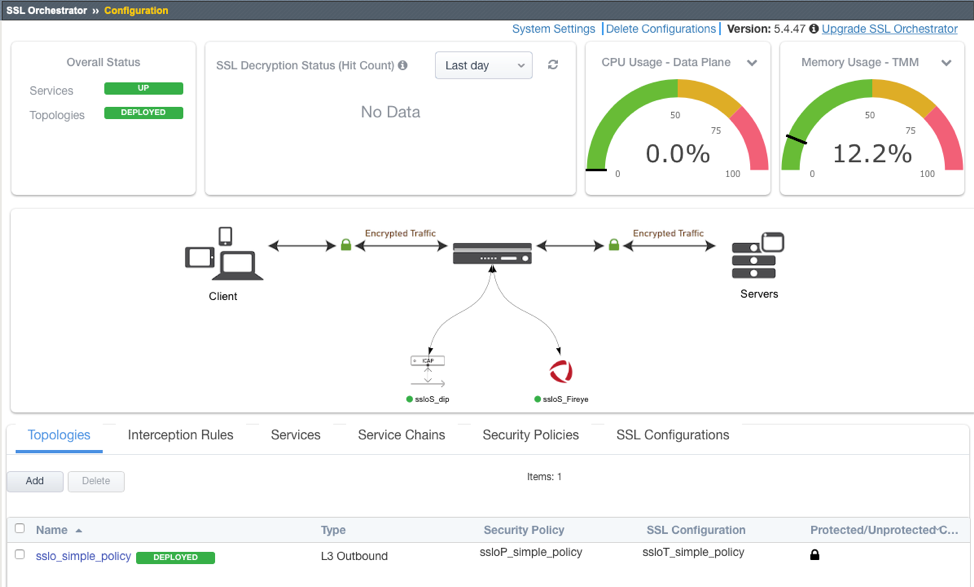Click the Delete topology button

pyautogui.click(x=96, y=481)
